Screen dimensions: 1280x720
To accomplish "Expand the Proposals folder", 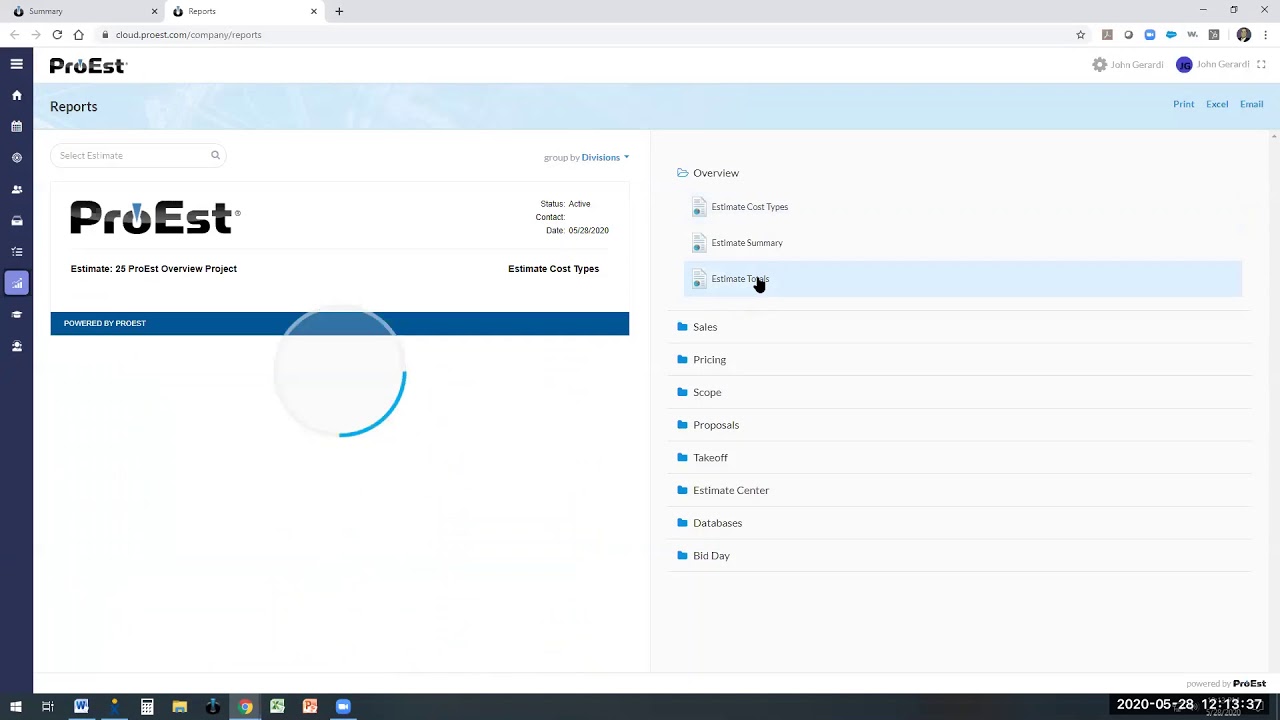I will point(708,425).
